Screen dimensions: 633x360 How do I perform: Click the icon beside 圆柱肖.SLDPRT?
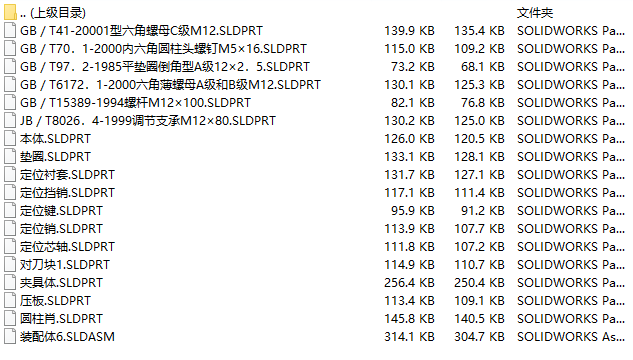(10, 318)
